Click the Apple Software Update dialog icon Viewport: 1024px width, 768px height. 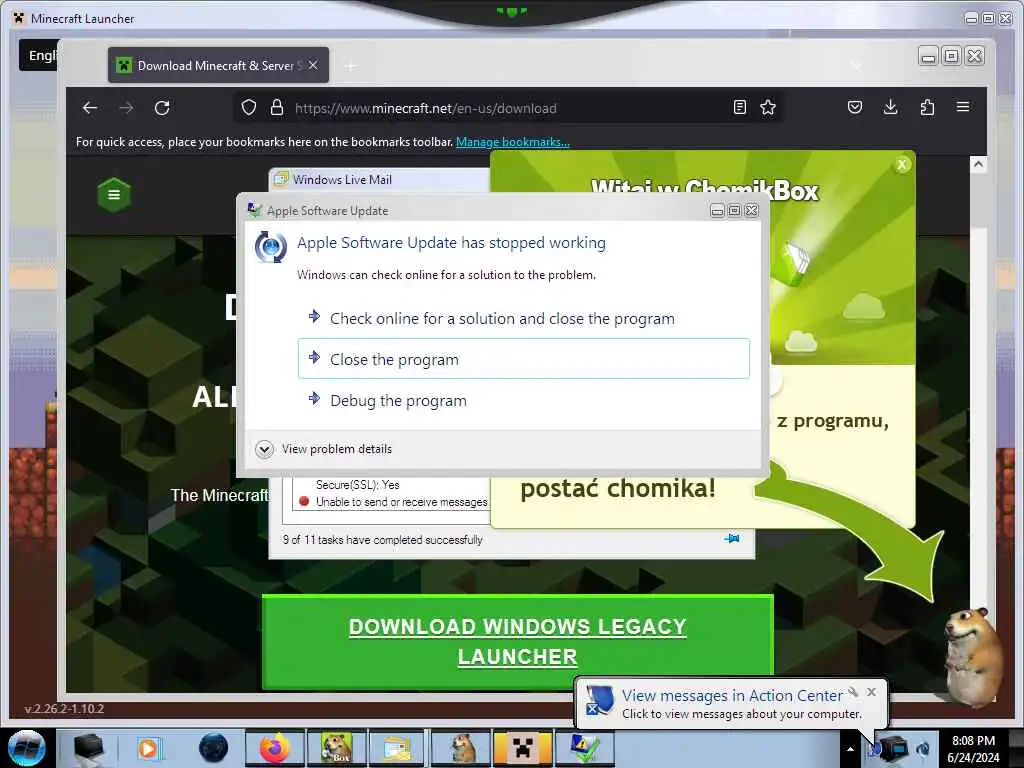[x=270, y=247]
